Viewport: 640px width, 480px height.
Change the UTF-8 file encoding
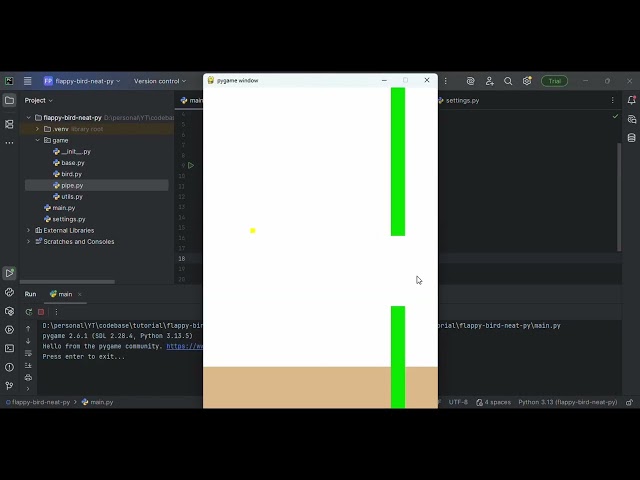[x=458, y=402]
